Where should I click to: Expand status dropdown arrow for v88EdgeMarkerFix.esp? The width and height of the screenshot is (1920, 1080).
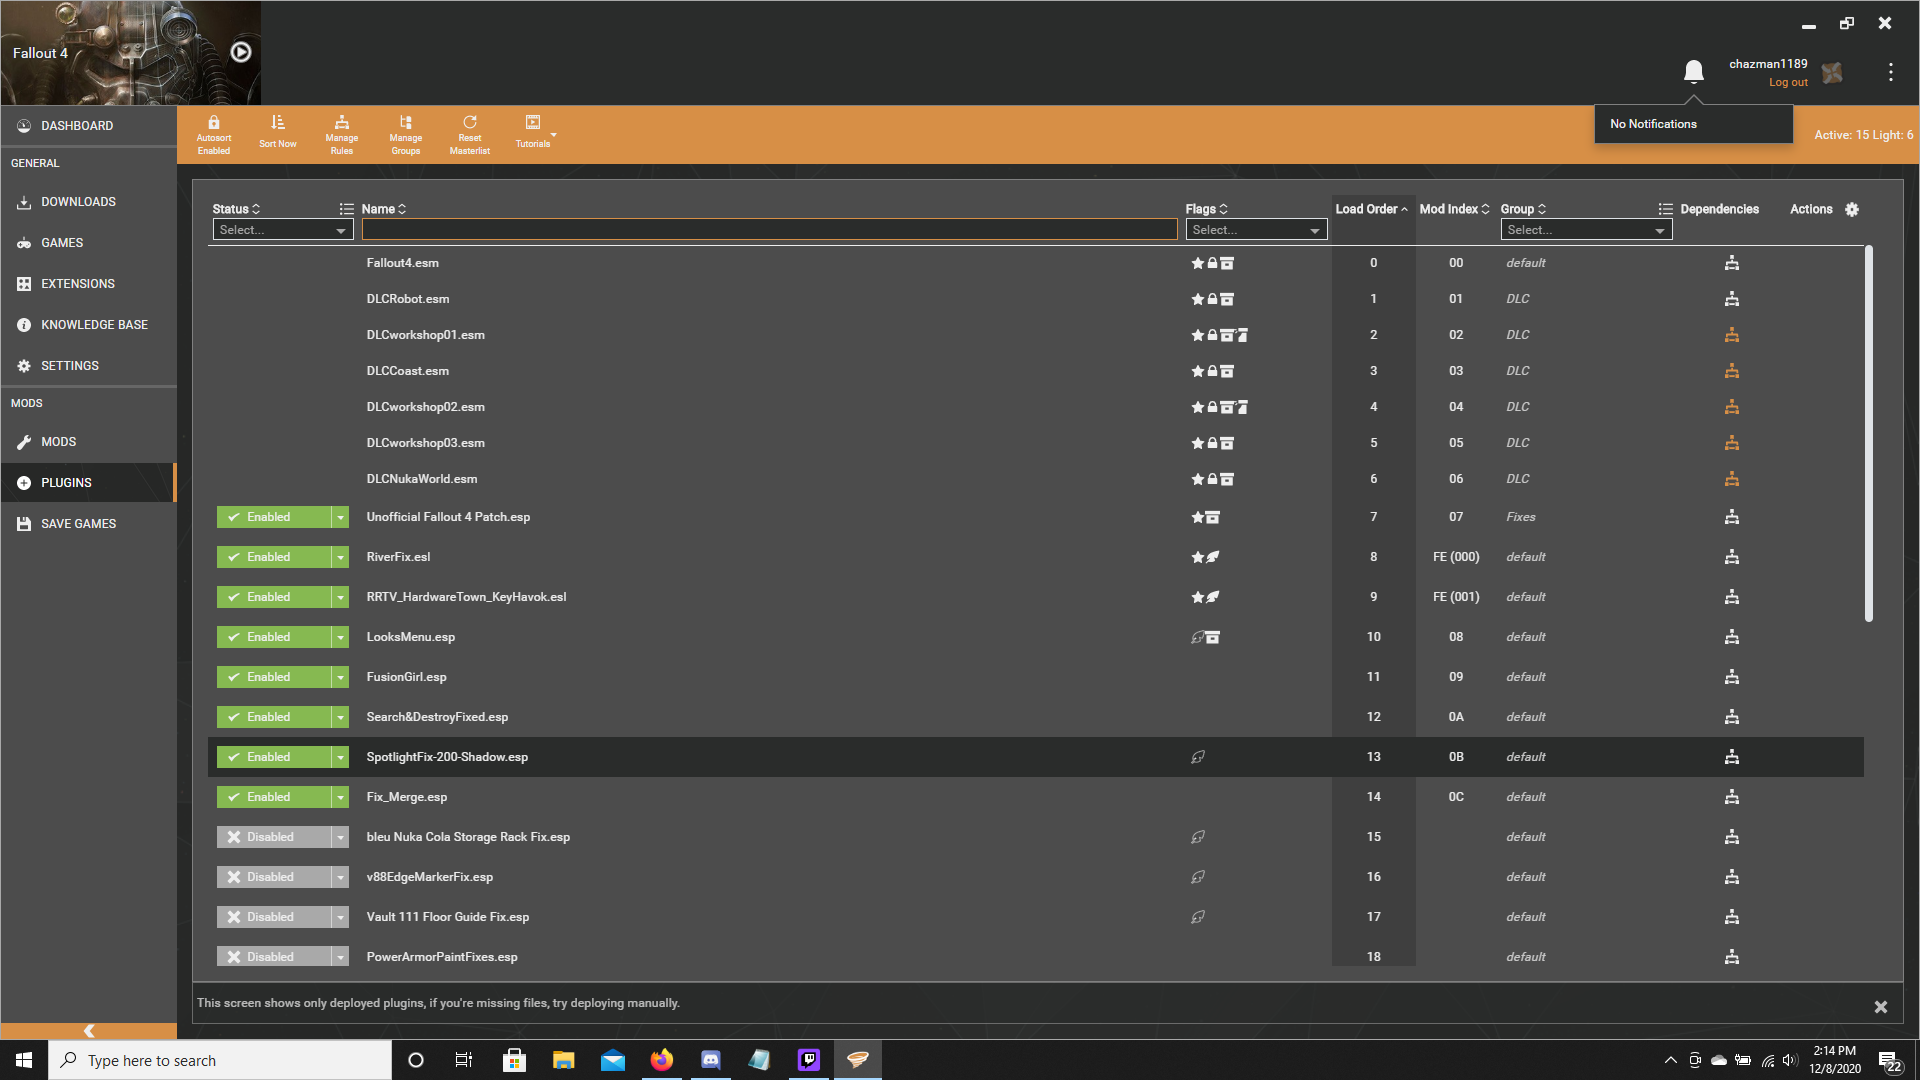(x=340, y=877)
